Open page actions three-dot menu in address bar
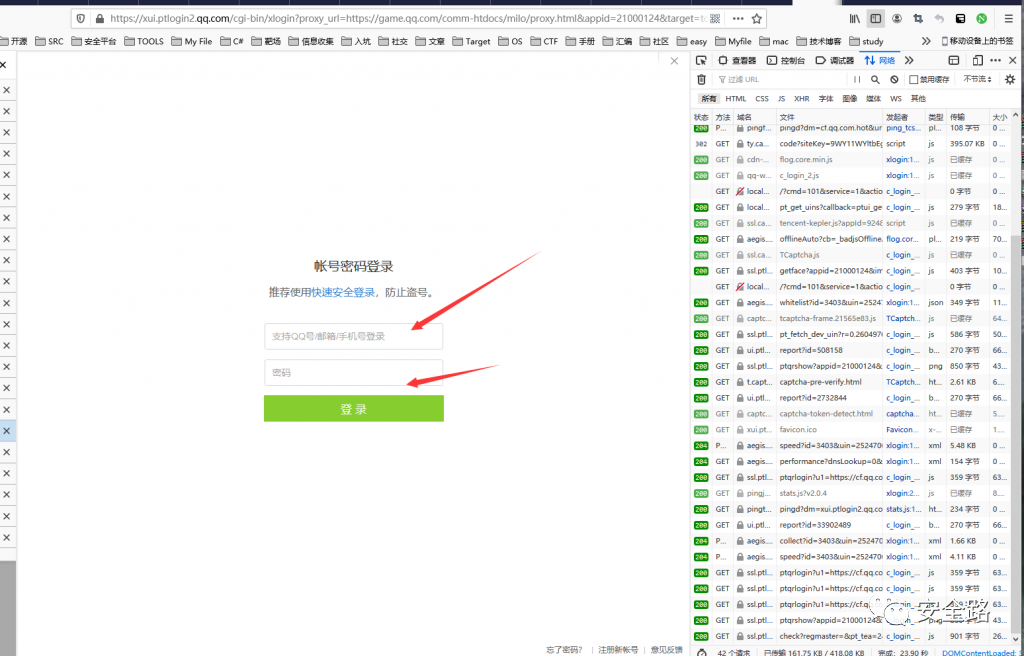The width and height of the screenshot is (1024, 656). tap(738, 19)
